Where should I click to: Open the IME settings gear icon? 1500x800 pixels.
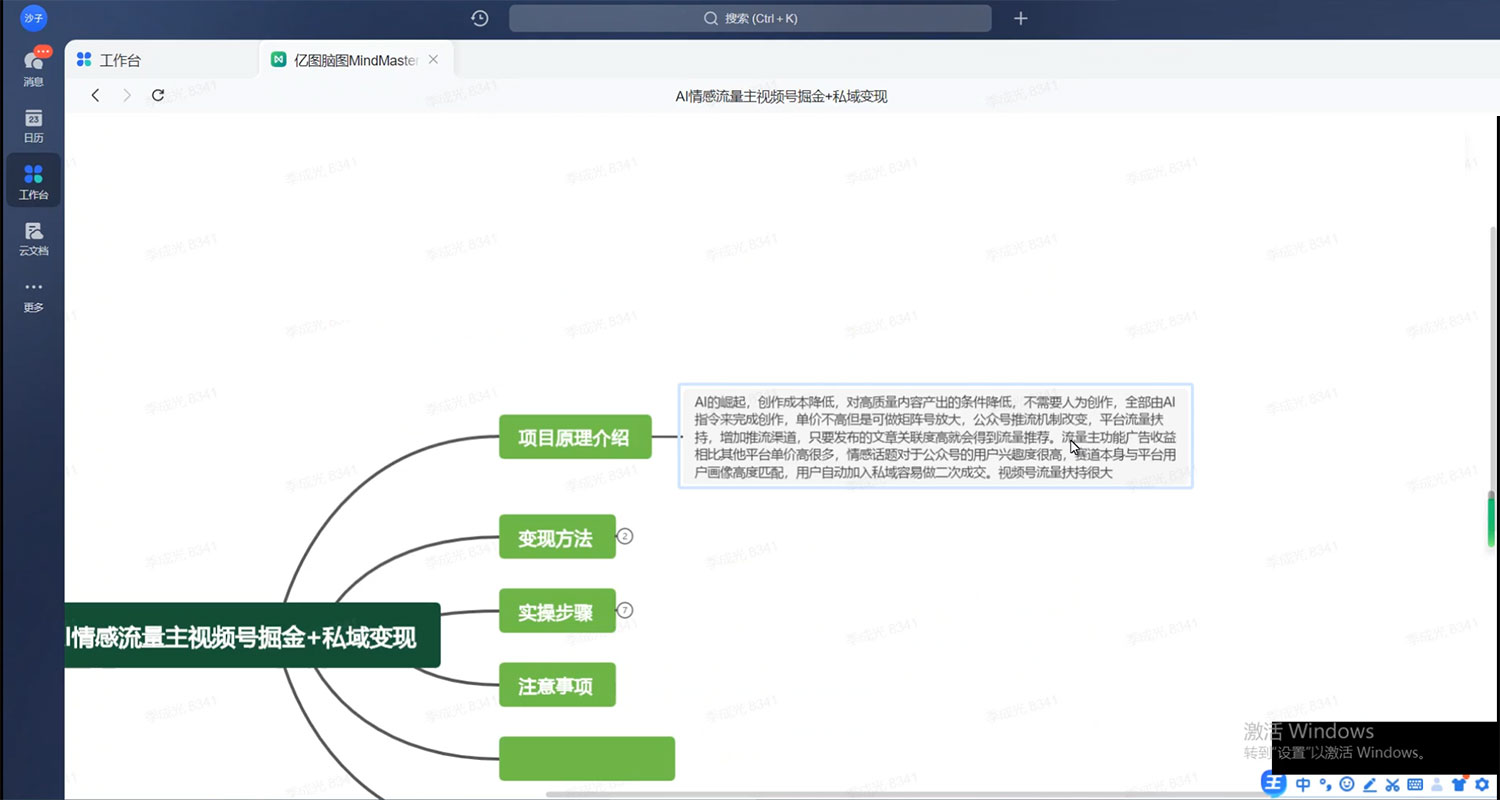click(1482, 785)
